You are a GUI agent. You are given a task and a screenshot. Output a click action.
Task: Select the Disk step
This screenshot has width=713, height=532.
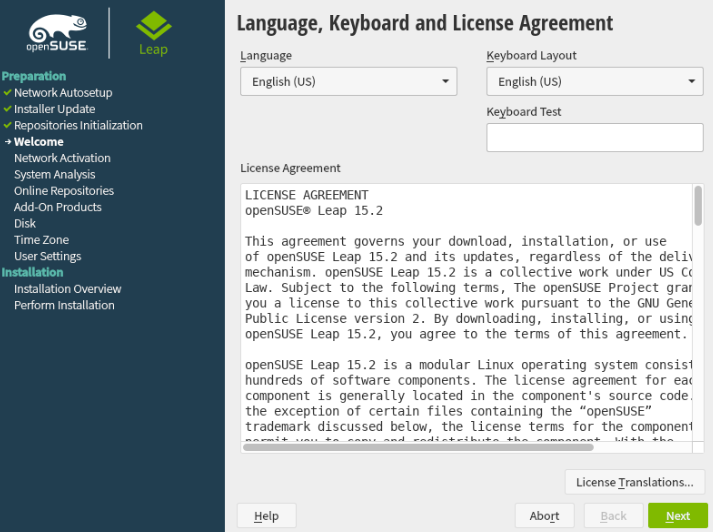pyautogui.click(x=25, y=223)
